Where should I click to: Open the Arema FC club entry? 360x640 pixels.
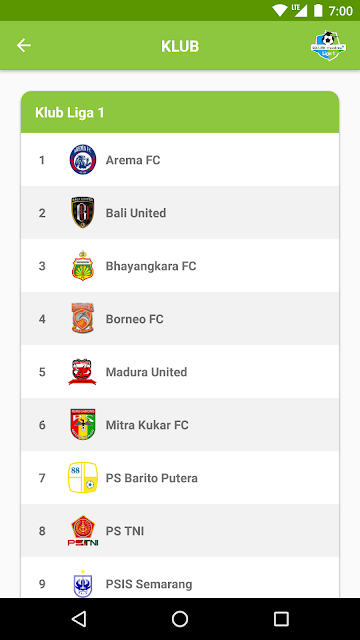click(x=180, y=160)
